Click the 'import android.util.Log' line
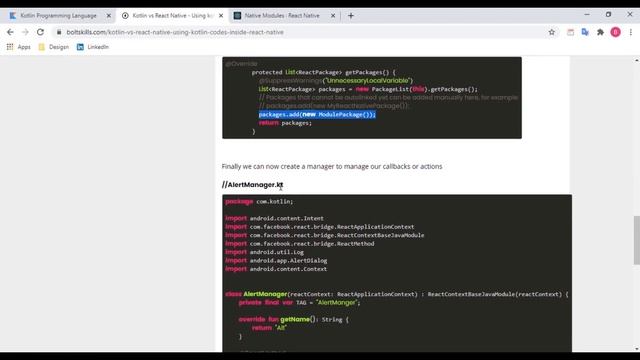 point(264,252)
